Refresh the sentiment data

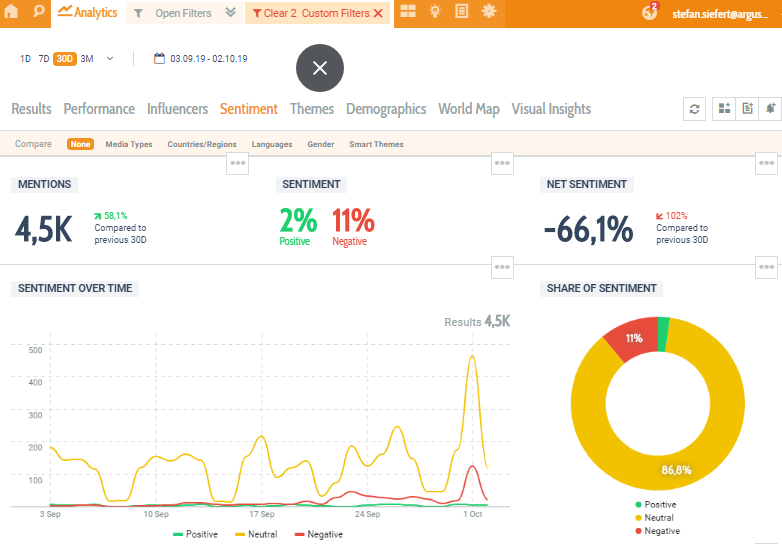(694, 109)
